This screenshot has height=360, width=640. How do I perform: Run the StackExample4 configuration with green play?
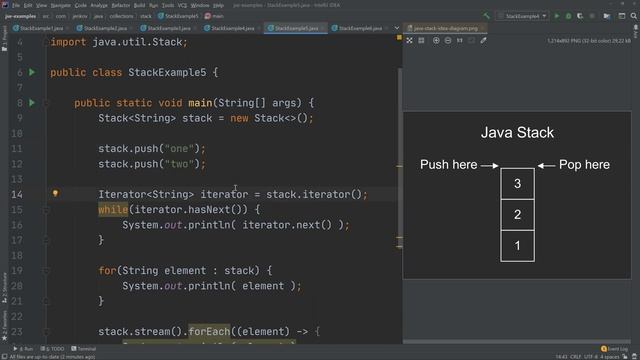pyautogui.click(x=557, y=16)
